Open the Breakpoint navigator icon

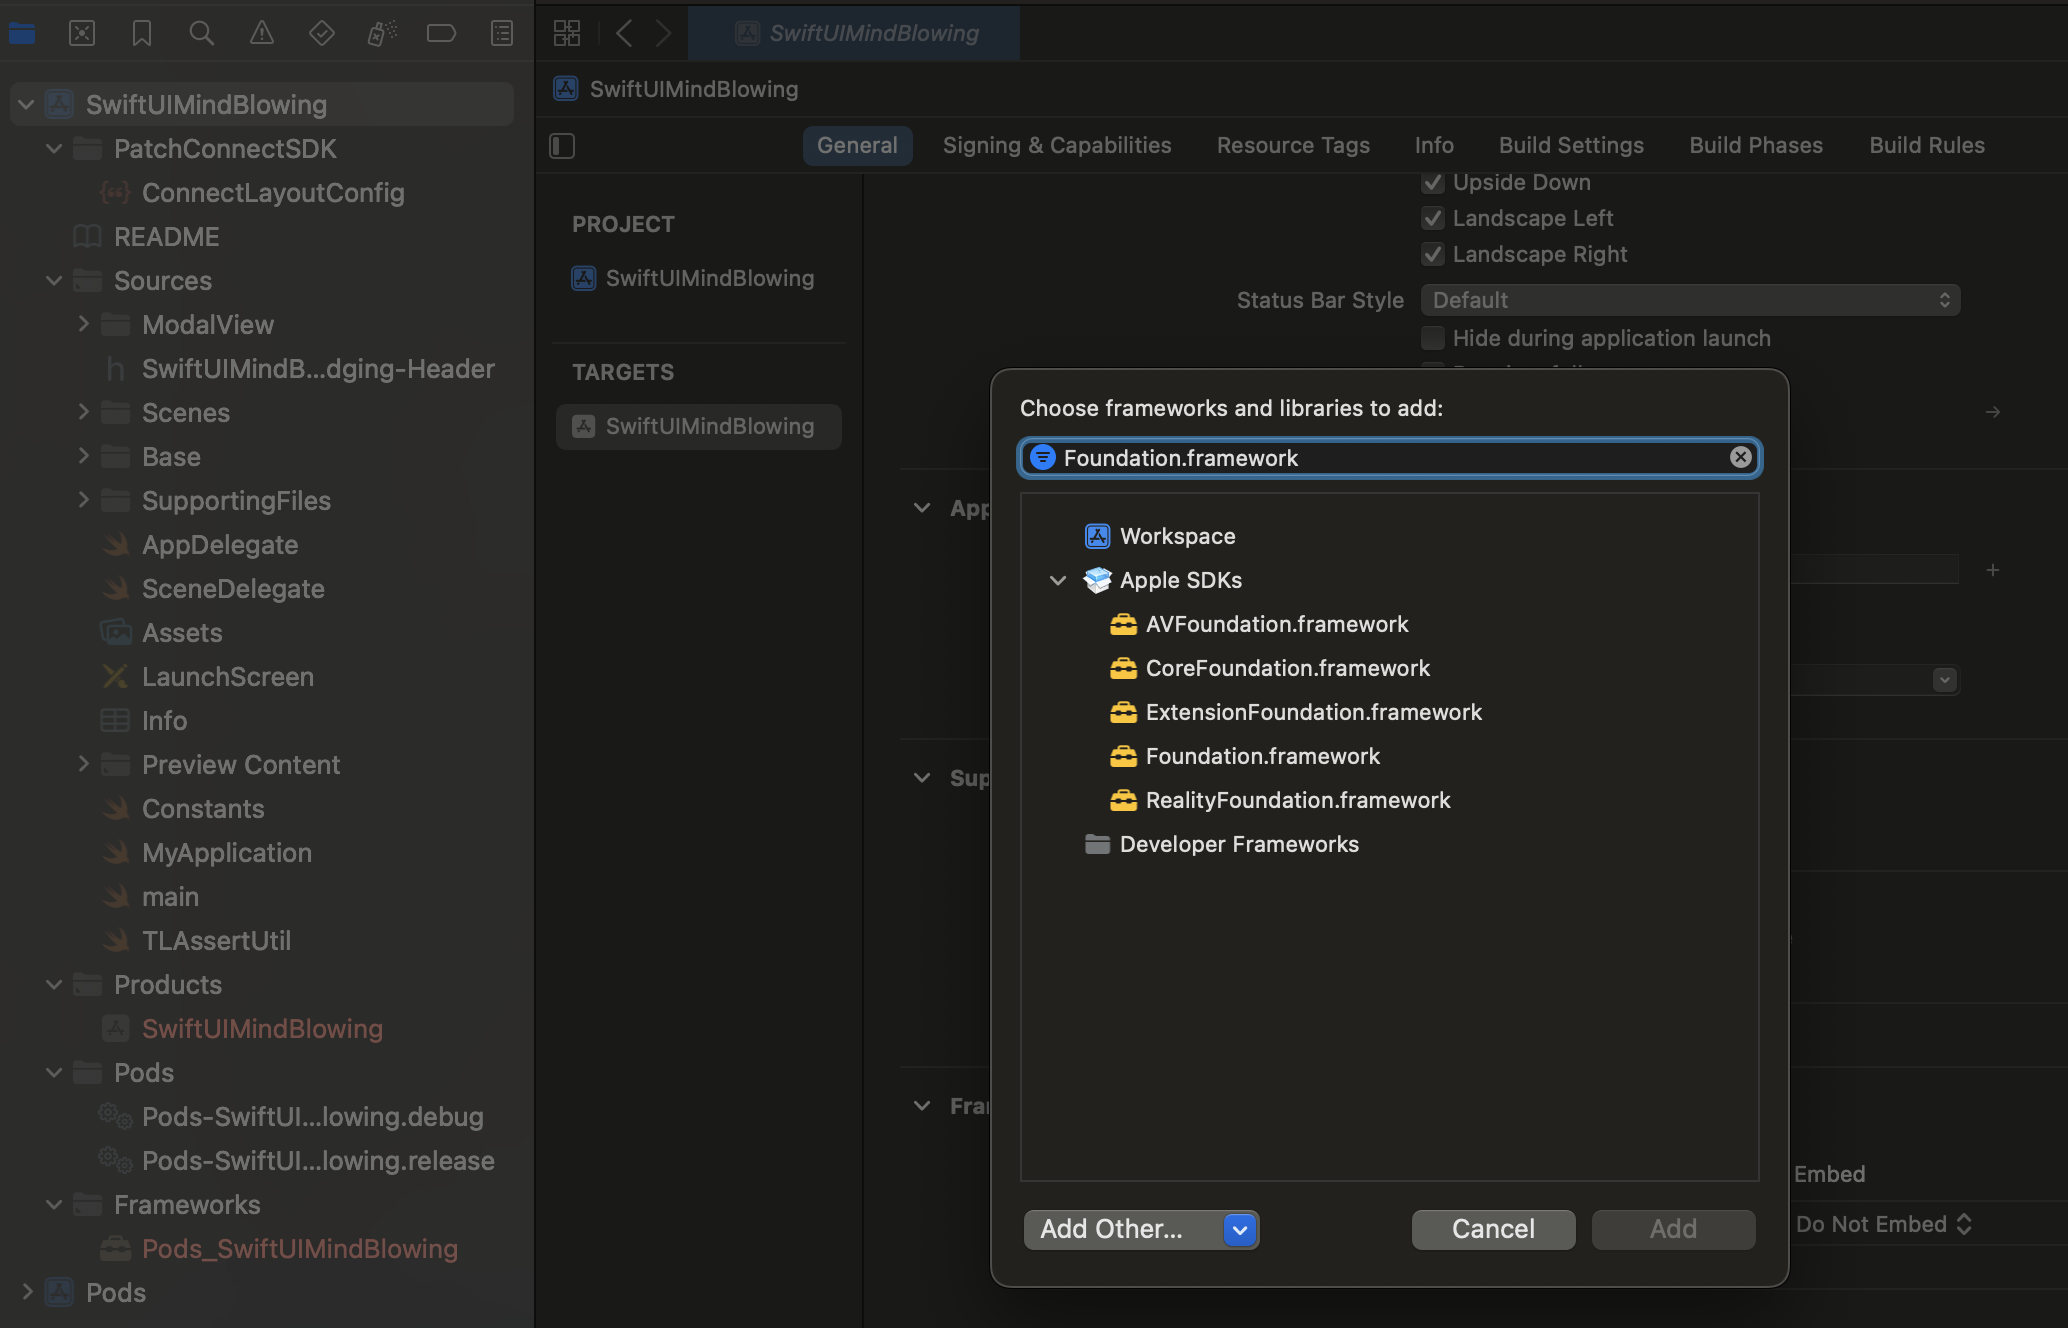441,33
